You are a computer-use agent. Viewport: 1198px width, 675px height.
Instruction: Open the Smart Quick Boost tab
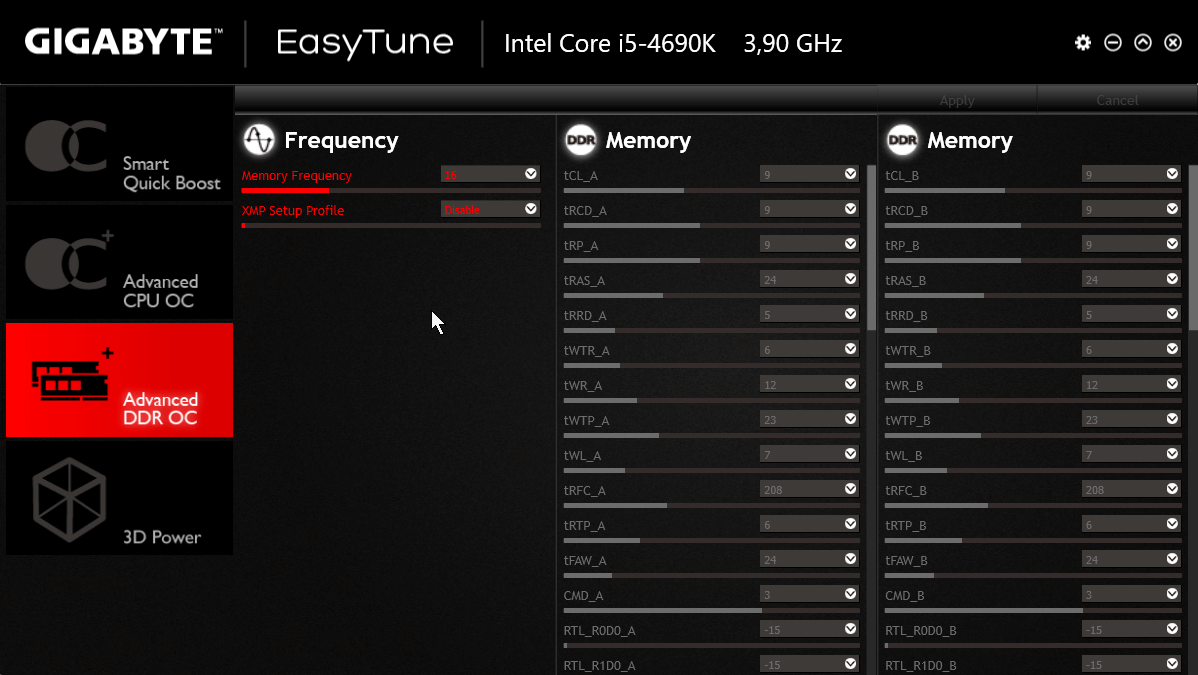point(119,144)
